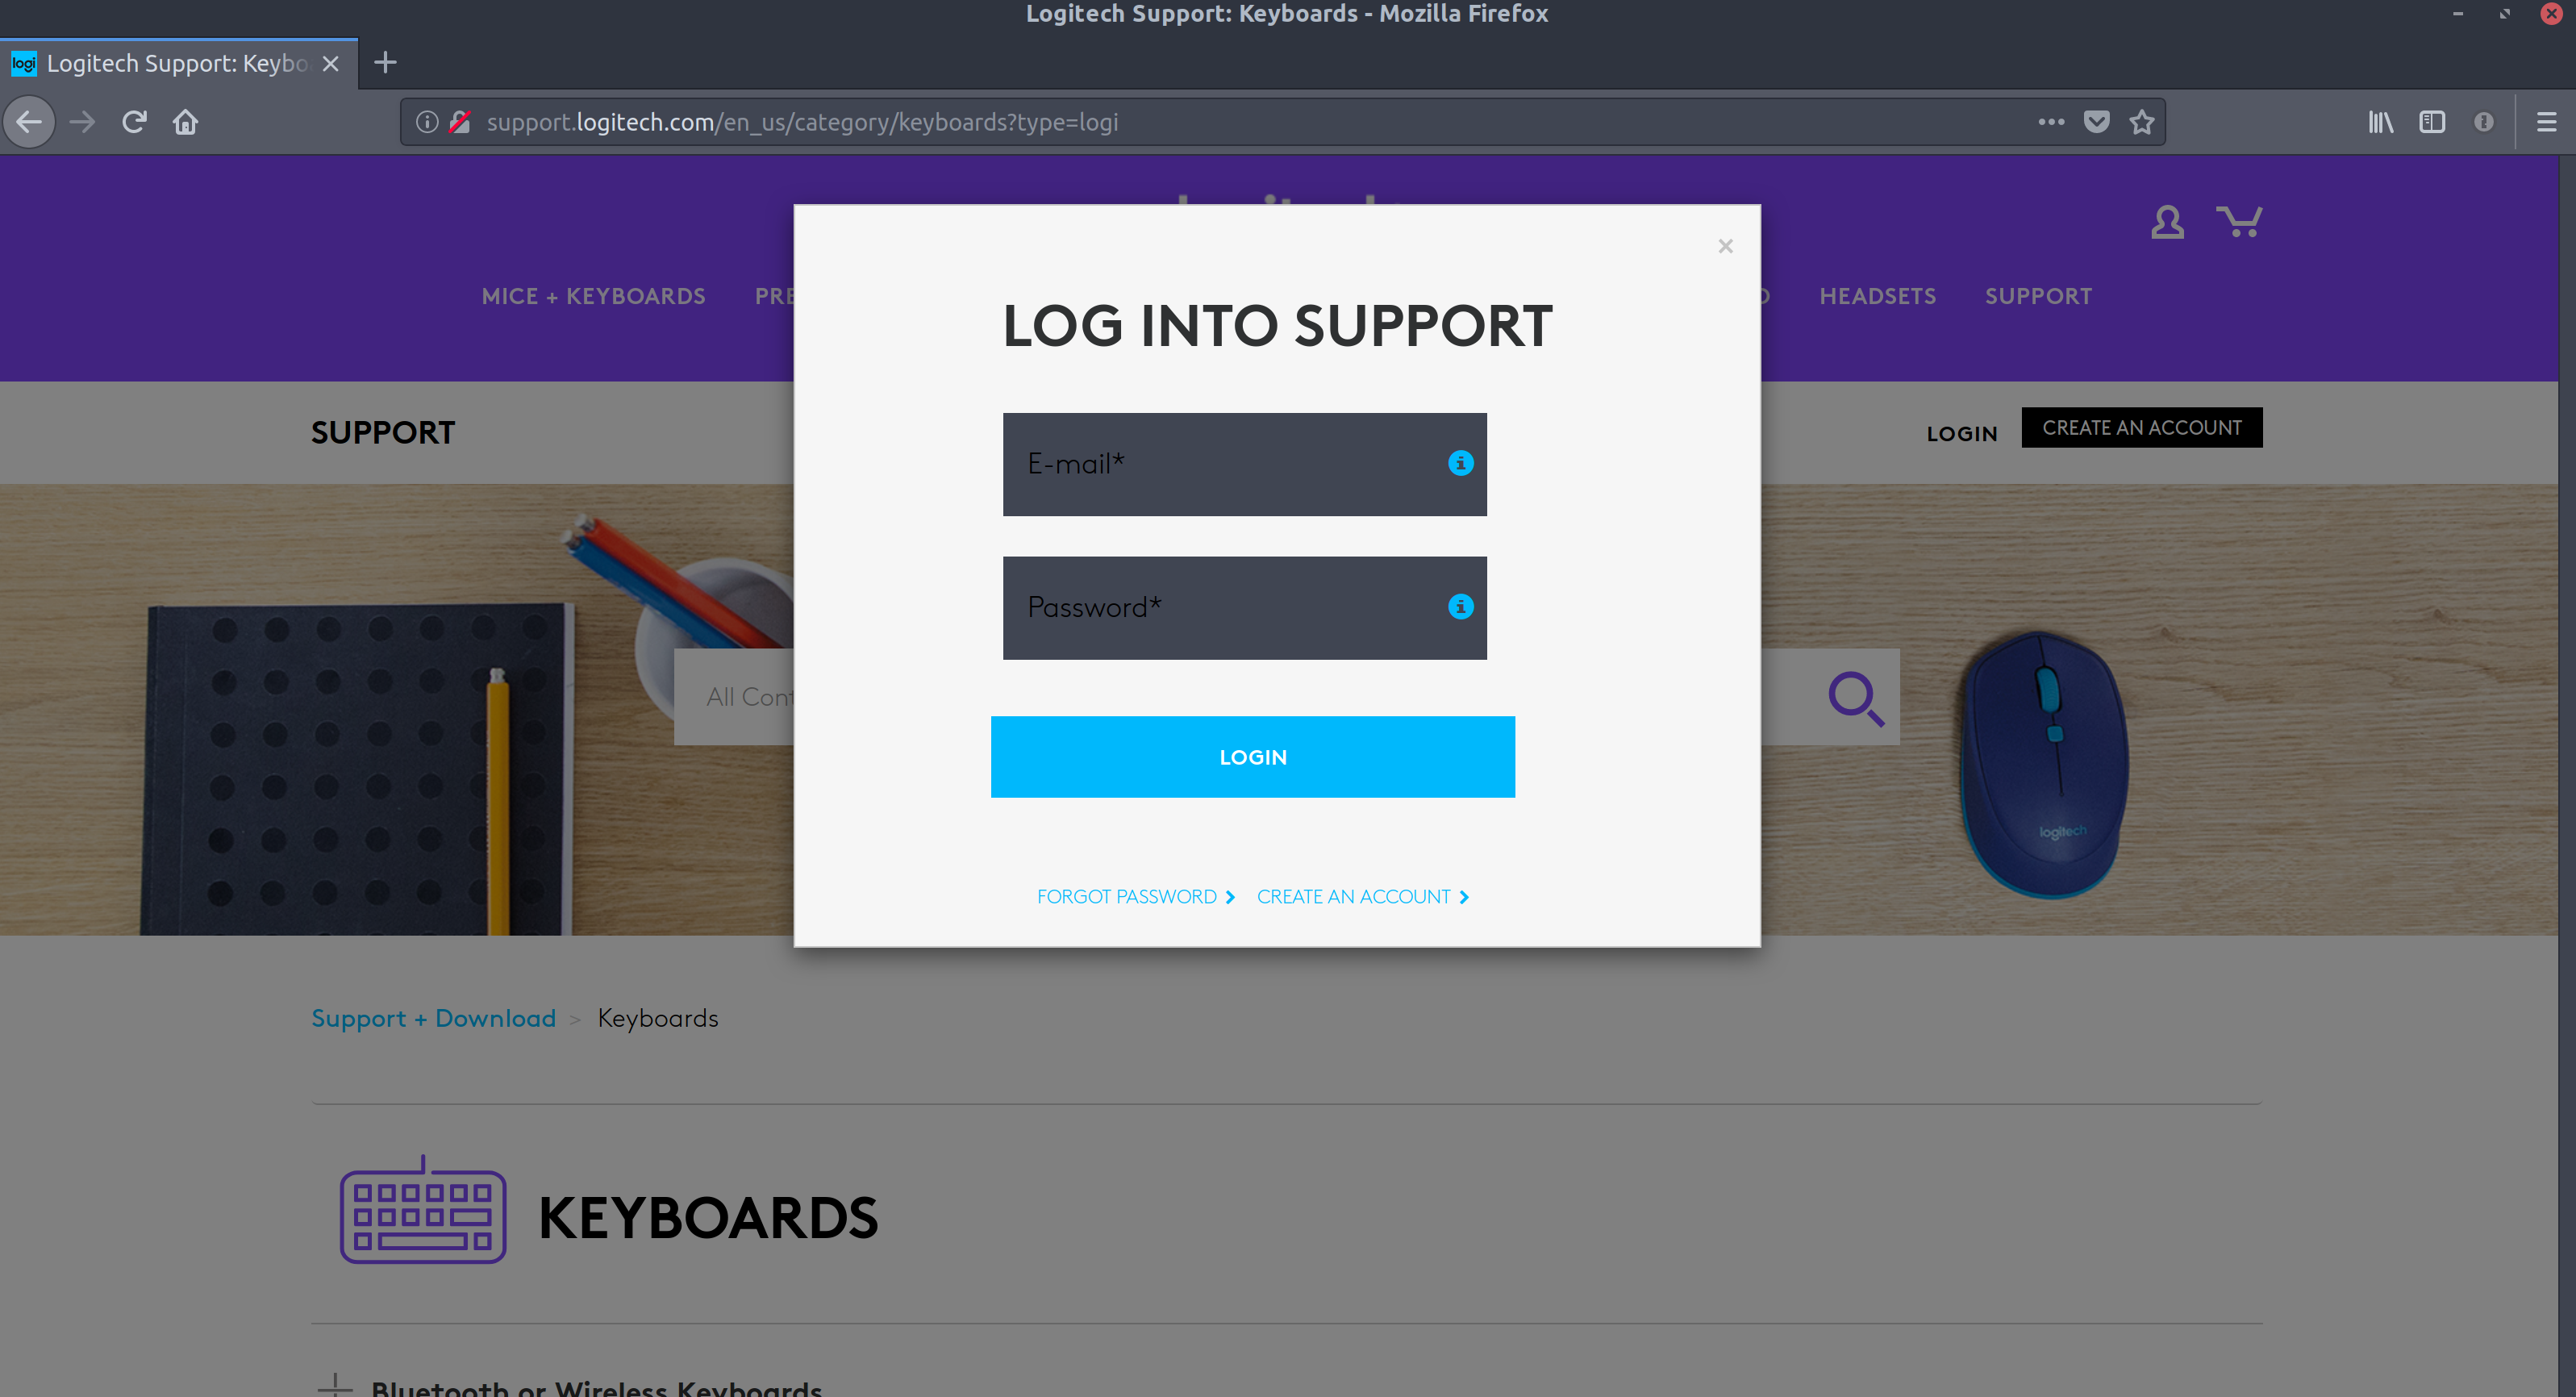Click the home button icon in toolbar
Image resolution: width=2576 pixels, height=1397 pixels.
[x=185, y=120]
